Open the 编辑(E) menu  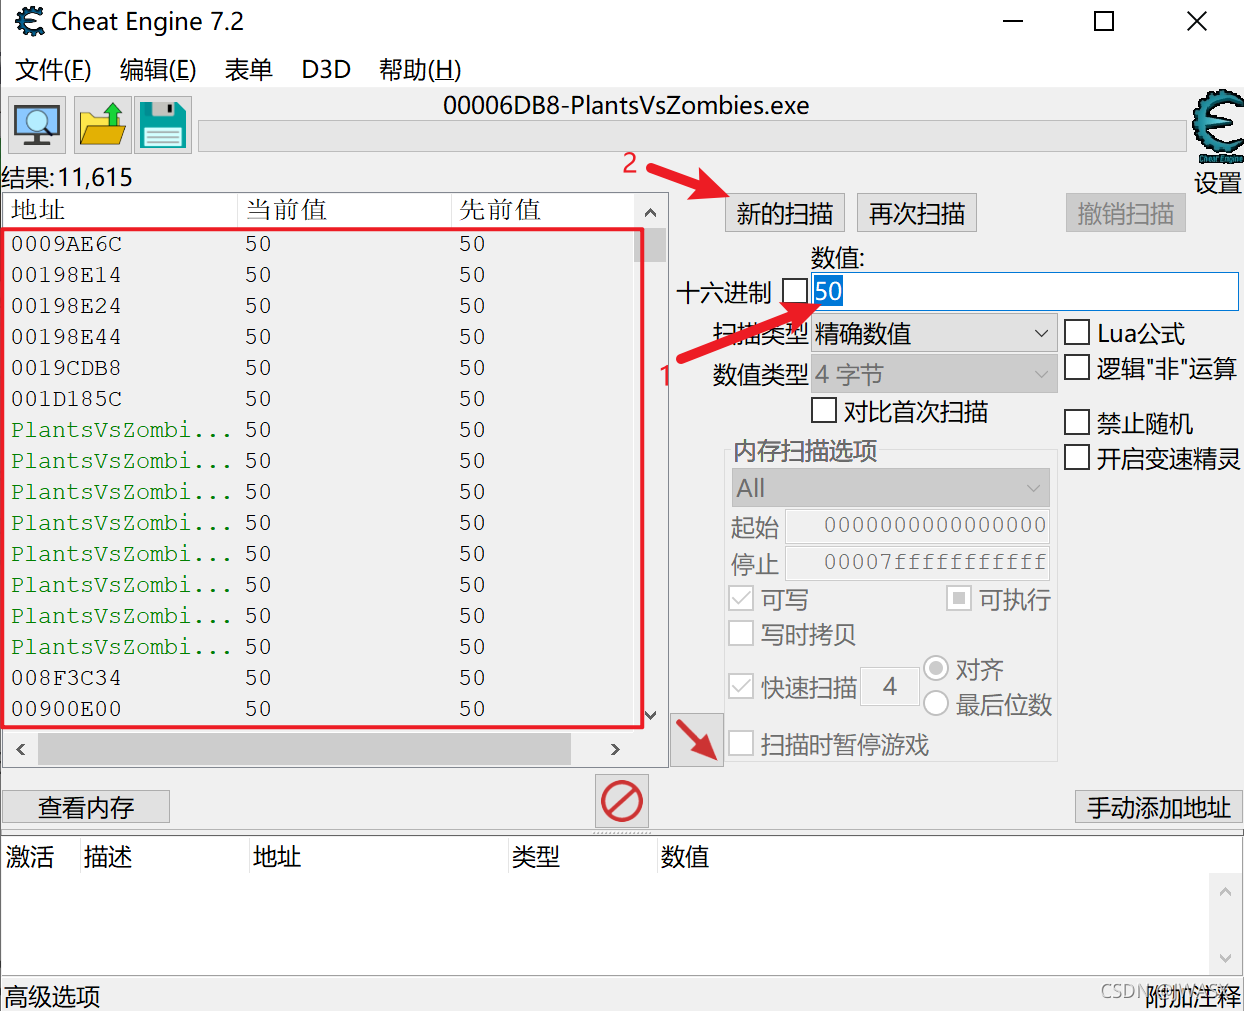(158, 70)
